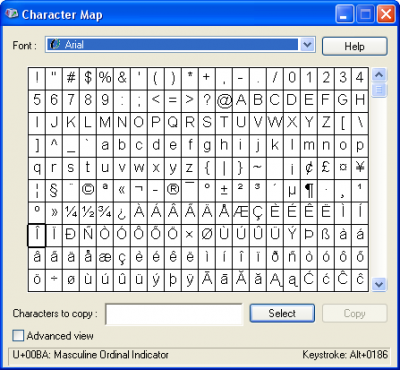Image resolution: width=400 pixels, height=370 pixels.
Task: Pick the uppercase Ø slashed O
Action: point(207,235)
